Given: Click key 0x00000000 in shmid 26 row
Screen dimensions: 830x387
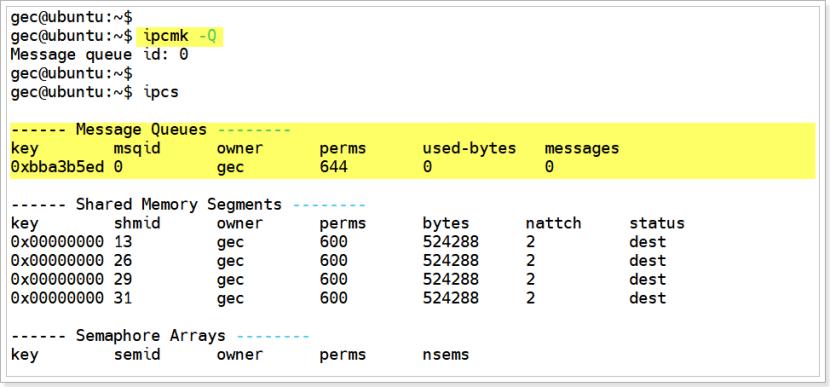Looking at the screenshot, I should (57, 261).
